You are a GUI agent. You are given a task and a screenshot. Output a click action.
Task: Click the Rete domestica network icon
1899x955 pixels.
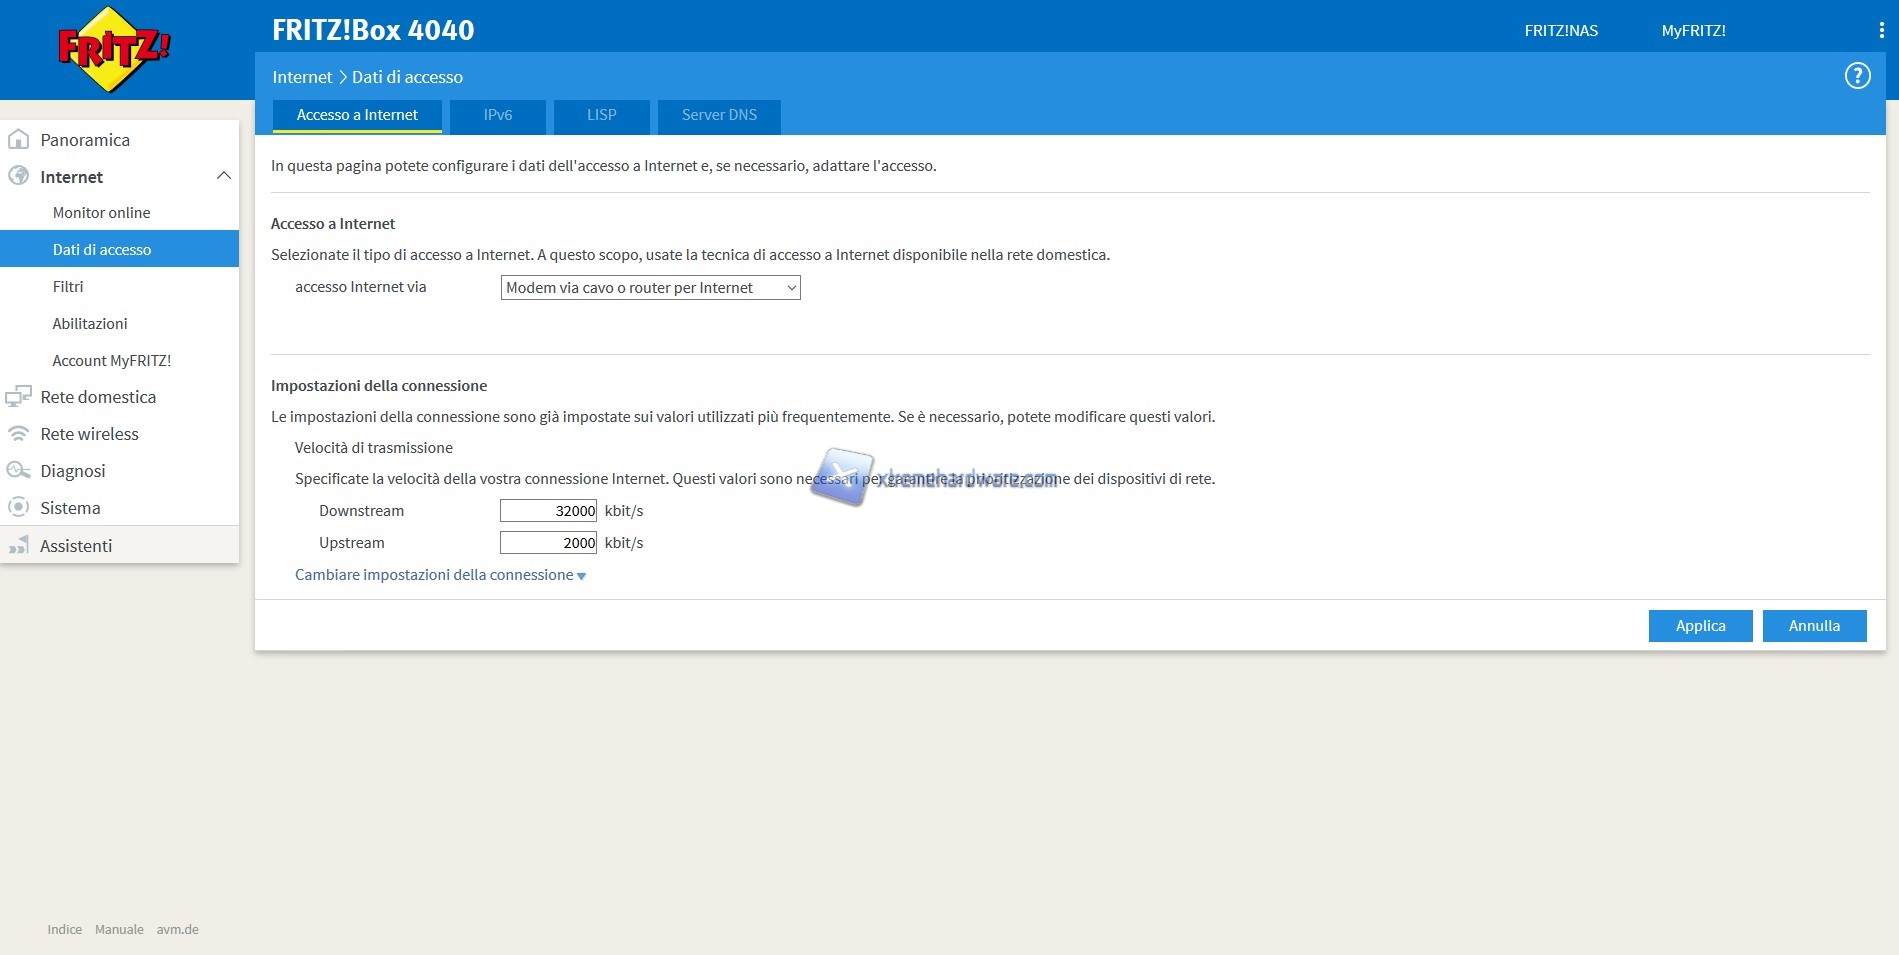pyautogui.click(x=18, y=397)
